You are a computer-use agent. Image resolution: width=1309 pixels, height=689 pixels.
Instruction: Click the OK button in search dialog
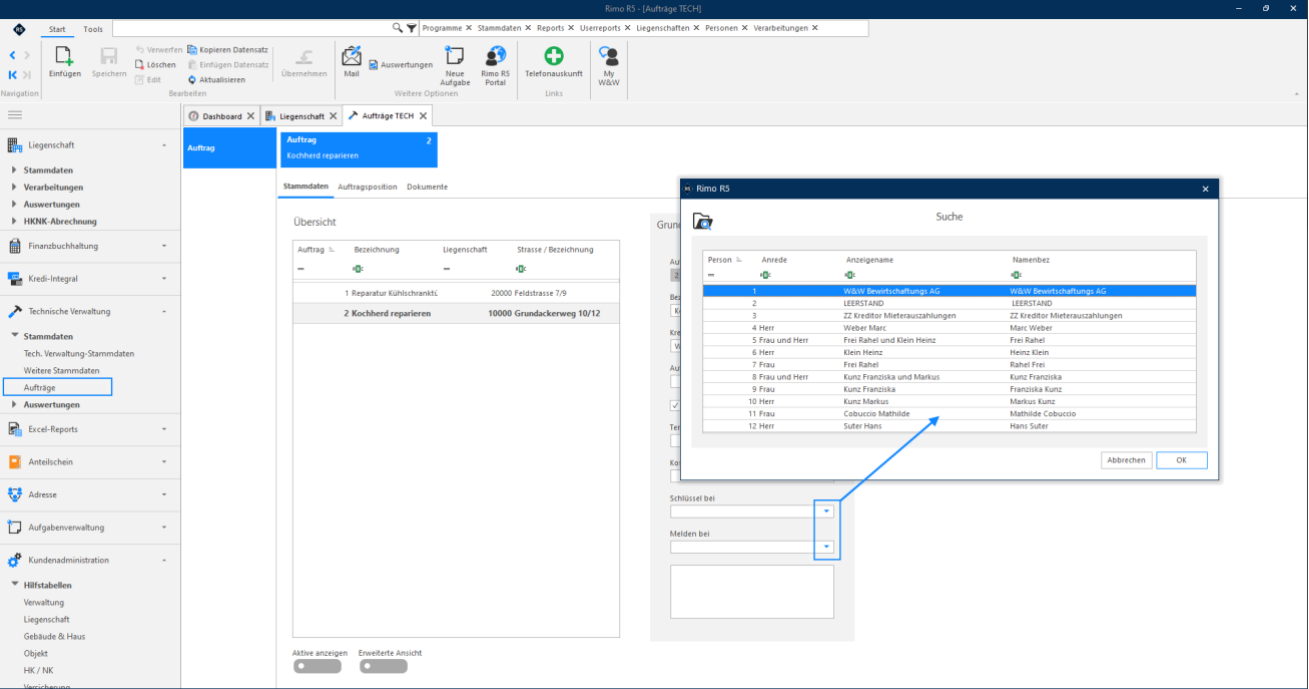(x=1181, y=460)
